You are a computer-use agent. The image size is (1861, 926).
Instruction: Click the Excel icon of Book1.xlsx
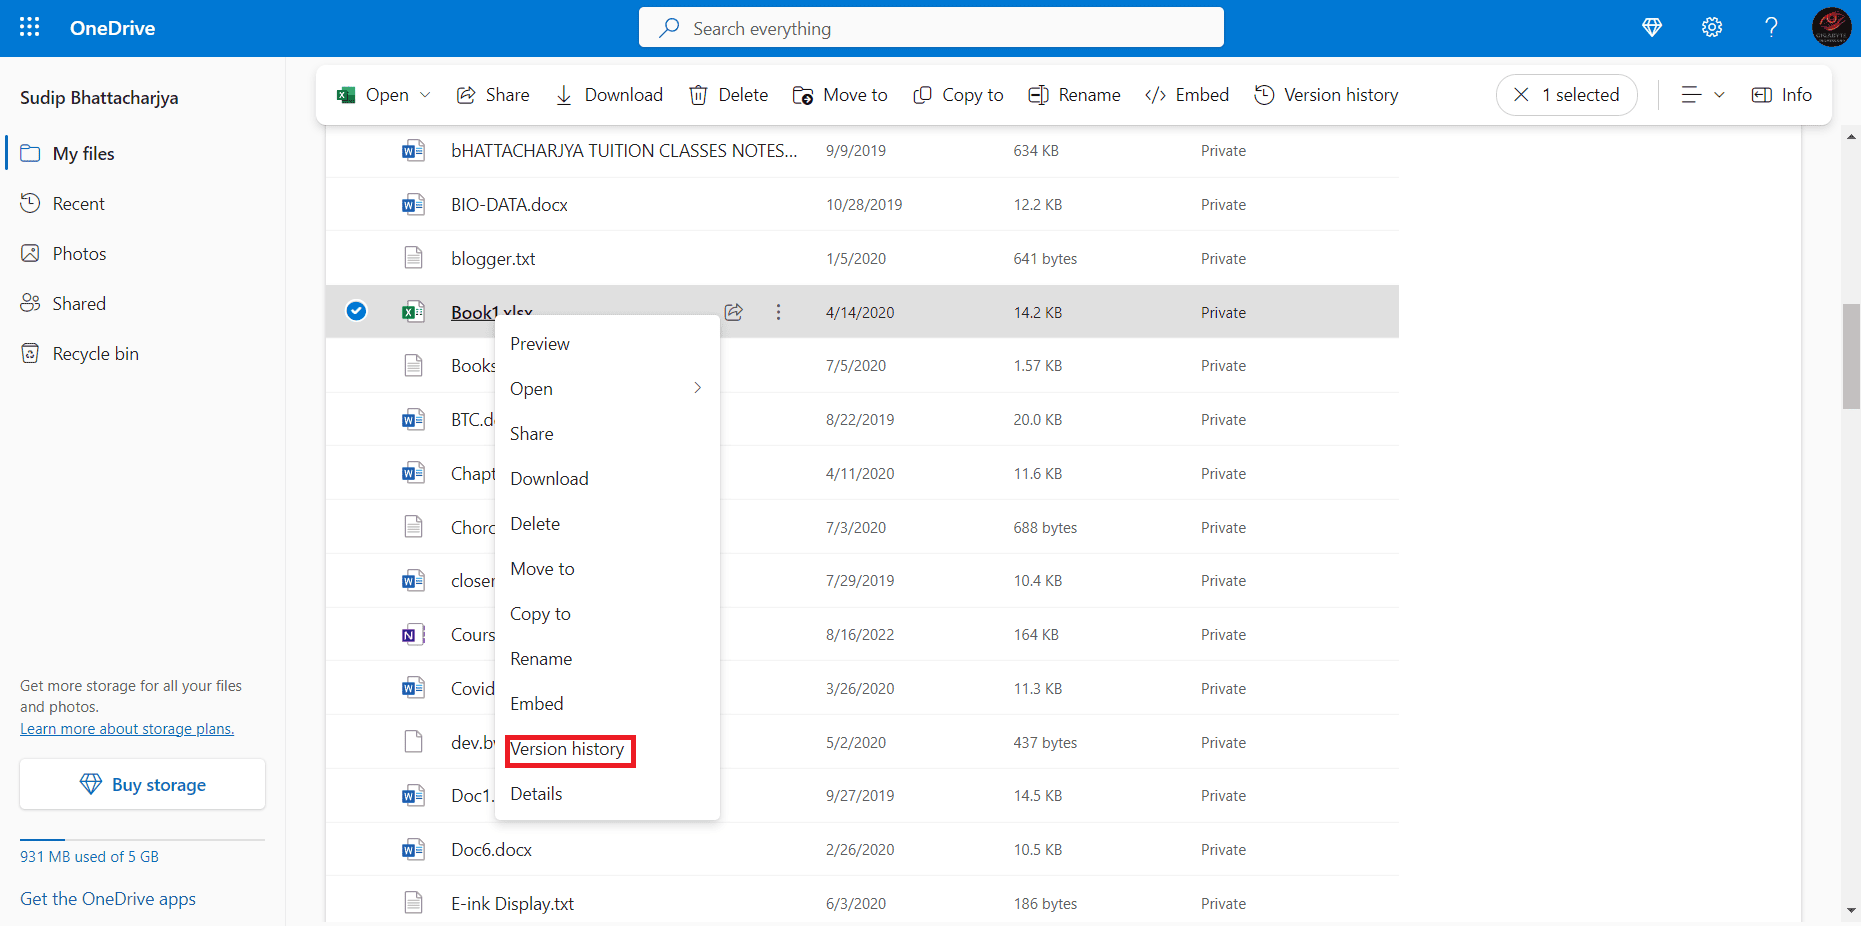[413, 312]
